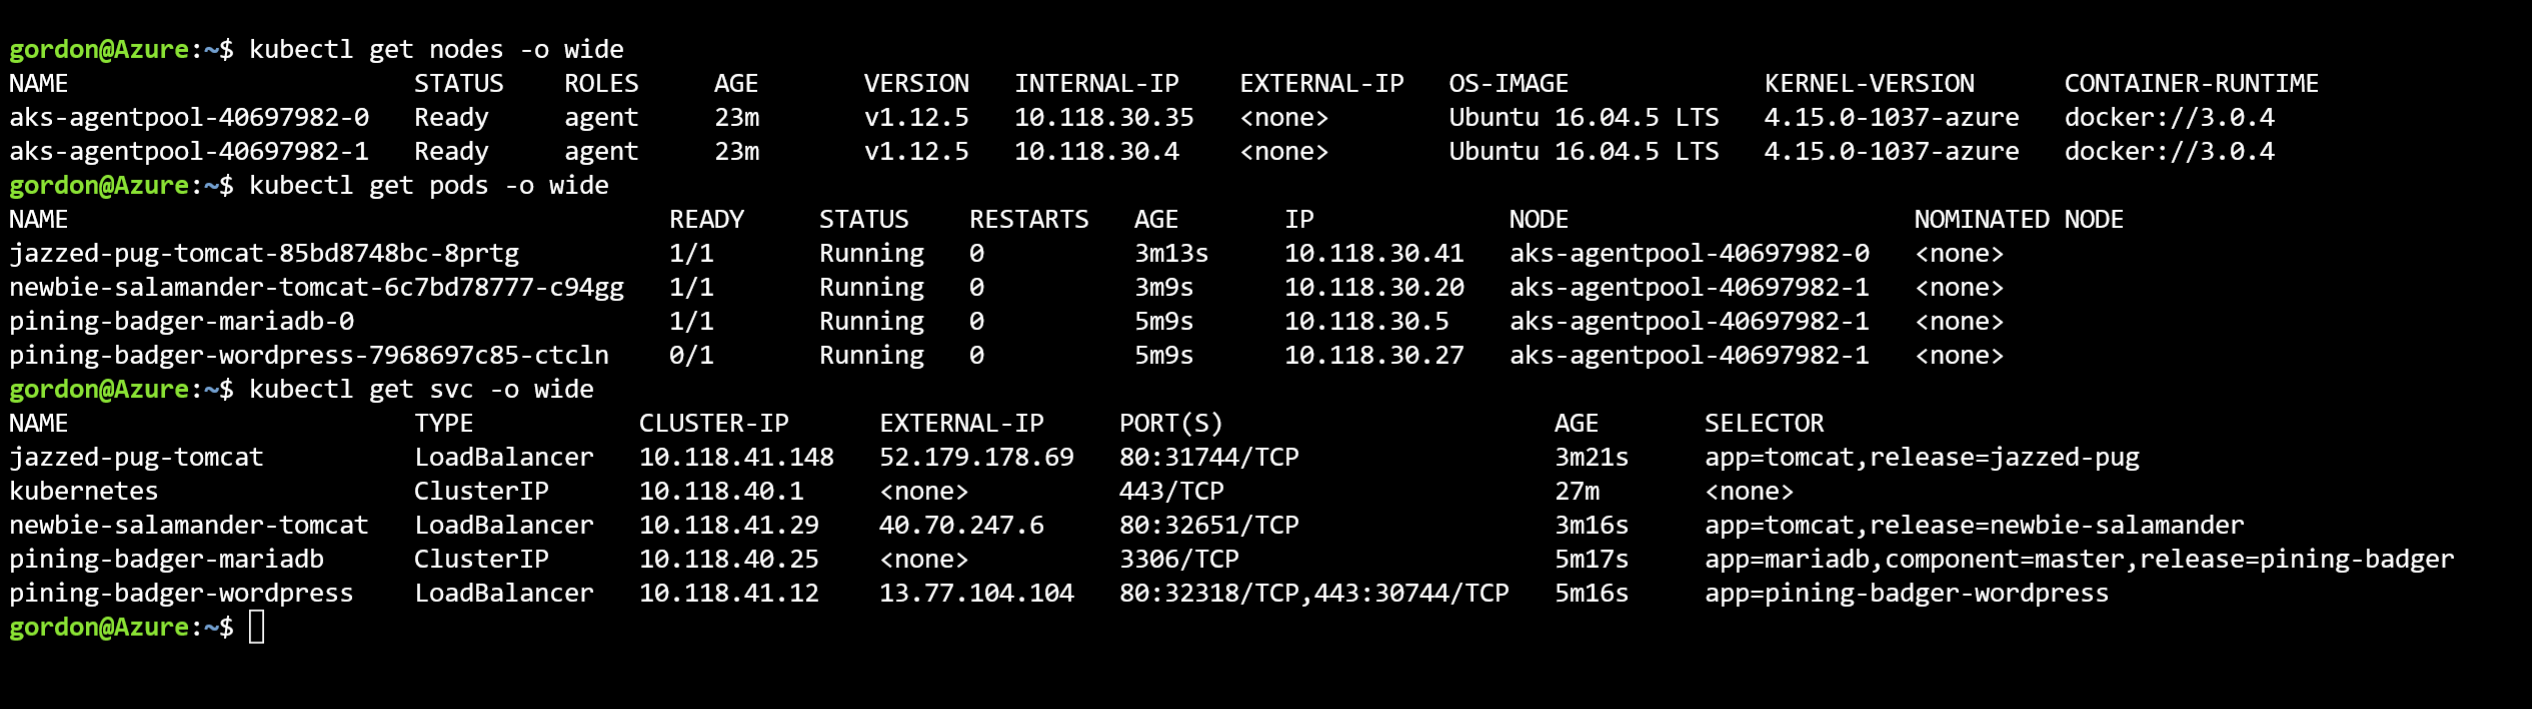Click the SELECTOR column header
The image size is (2532, 709).
pyautogui.click(x=1764, y=423)
